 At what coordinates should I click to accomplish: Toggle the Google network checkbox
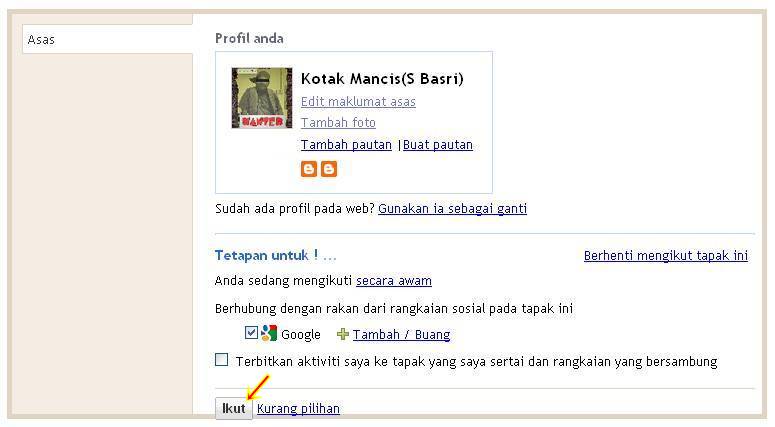[251, 333]
